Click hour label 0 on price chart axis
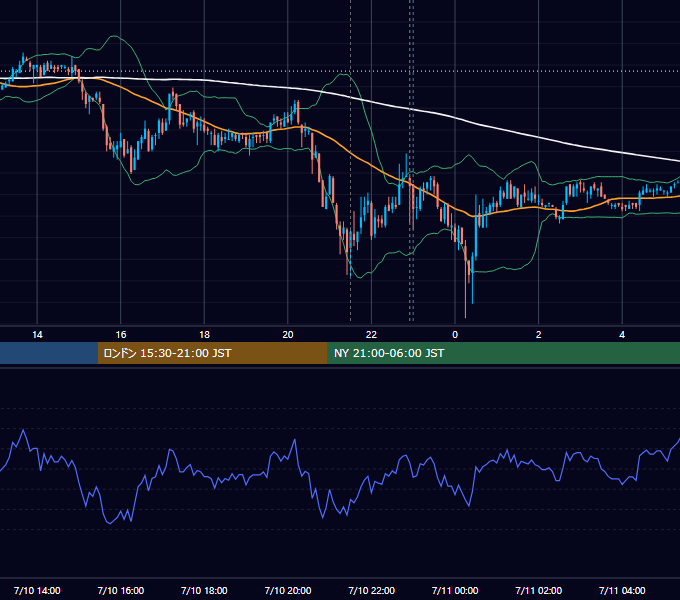The image size is (680, 600). [455, 335]
